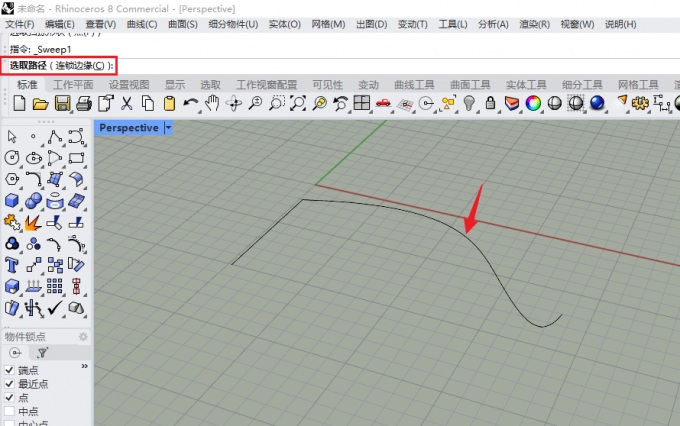Toggle the 端点 object snap checkbox

tap(9, 370)
